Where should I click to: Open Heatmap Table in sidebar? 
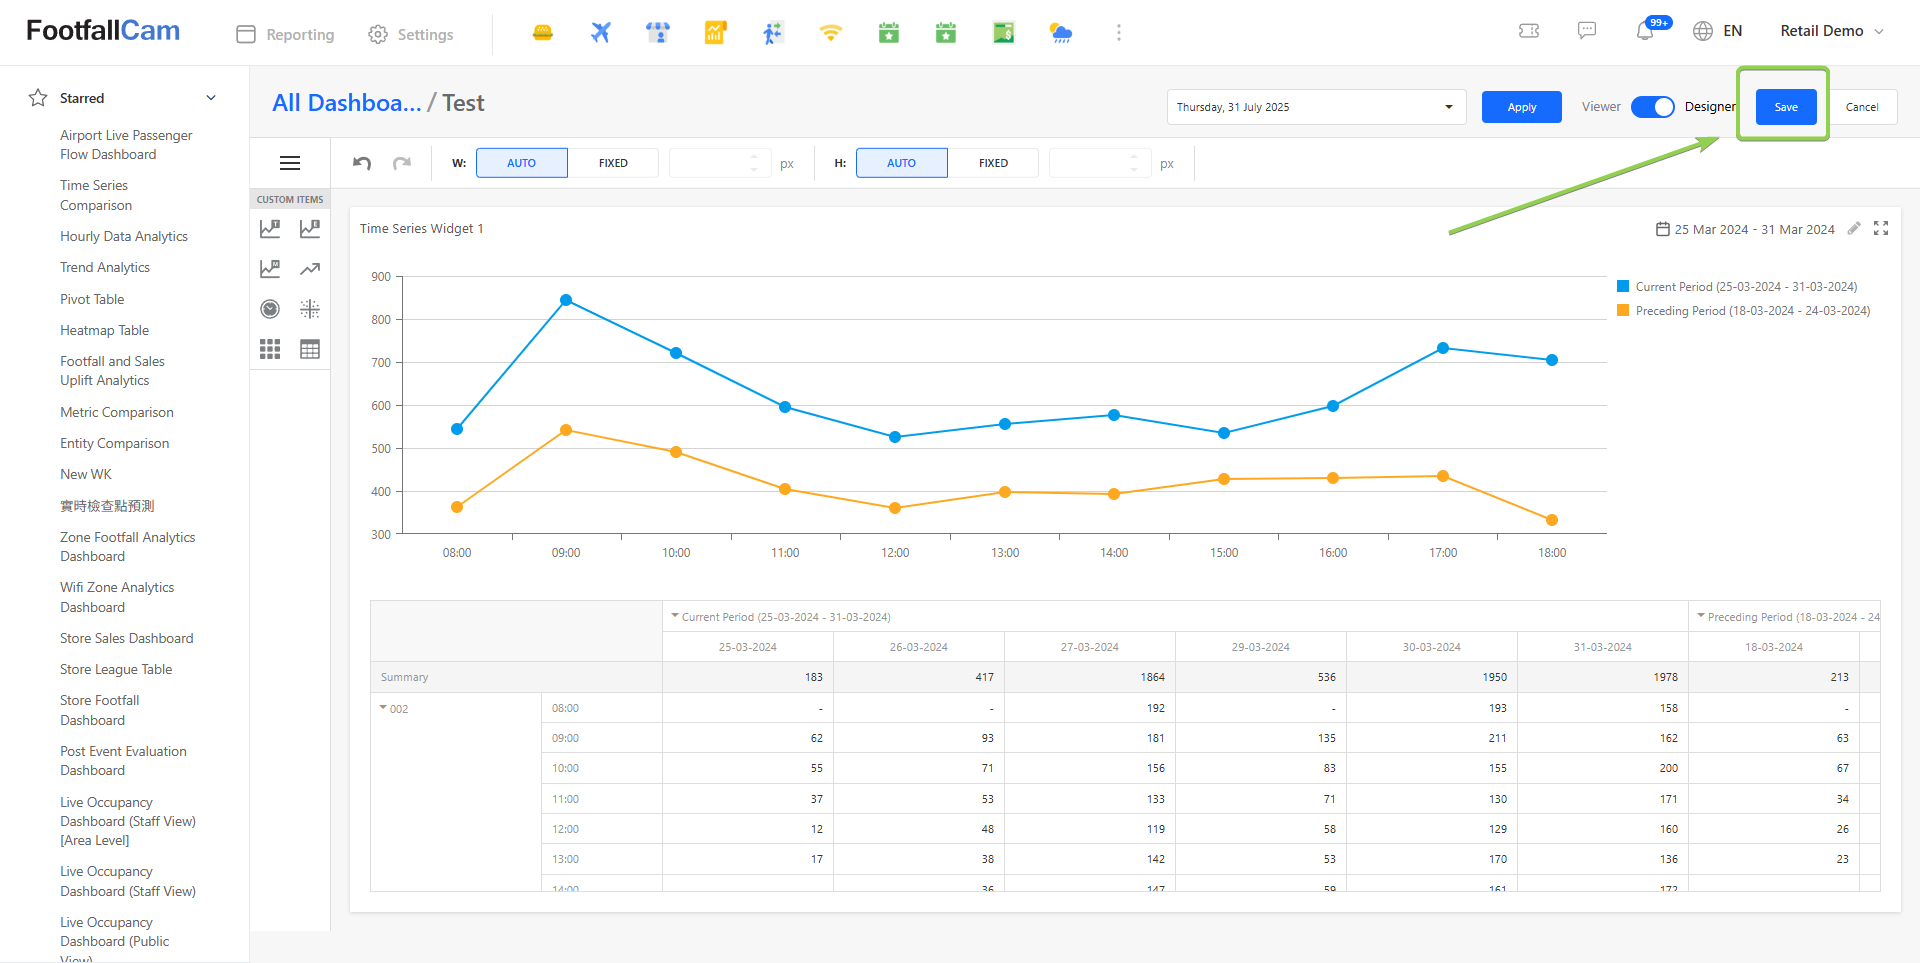104,330
